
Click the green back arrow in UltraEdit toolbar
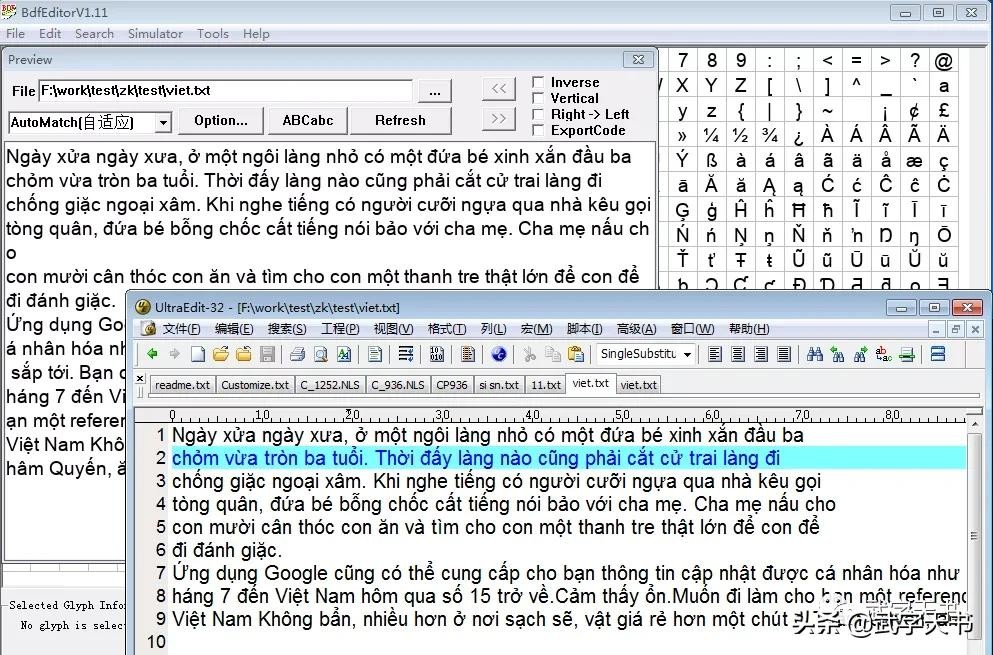(x=153, y=354)
